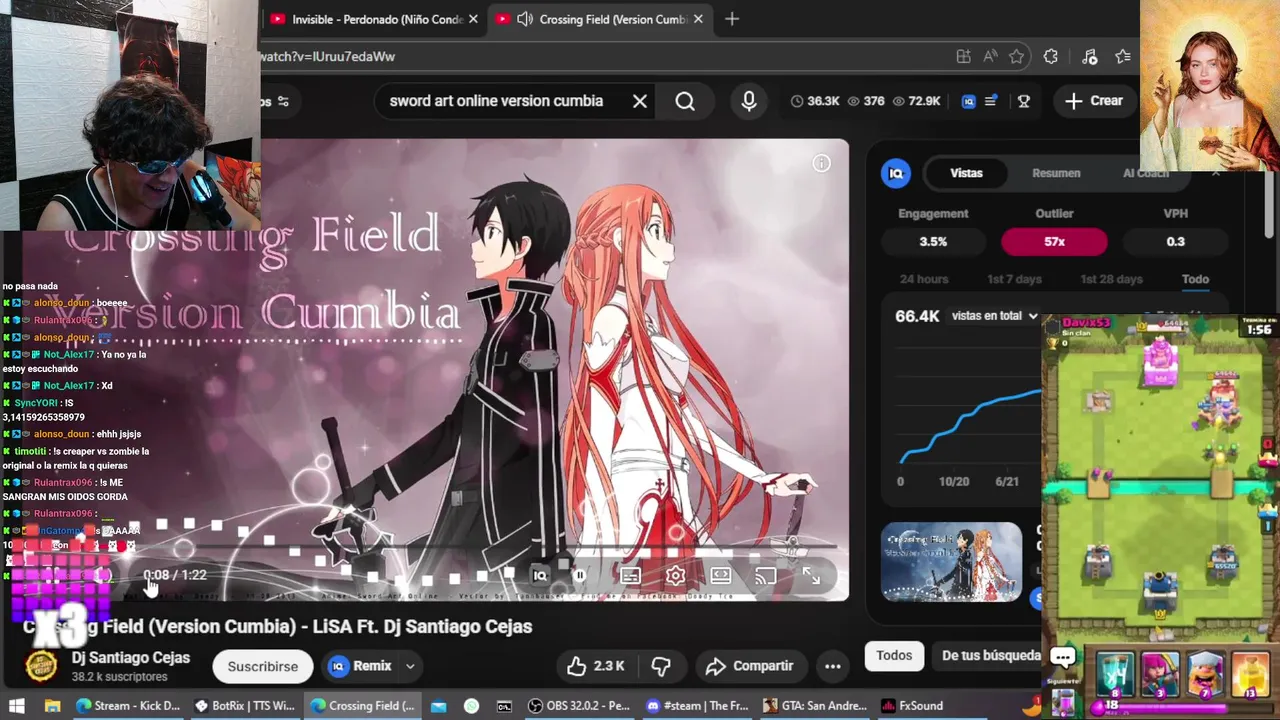Switch the video to full screen
1280x720 pixels.
pos(811,575)
